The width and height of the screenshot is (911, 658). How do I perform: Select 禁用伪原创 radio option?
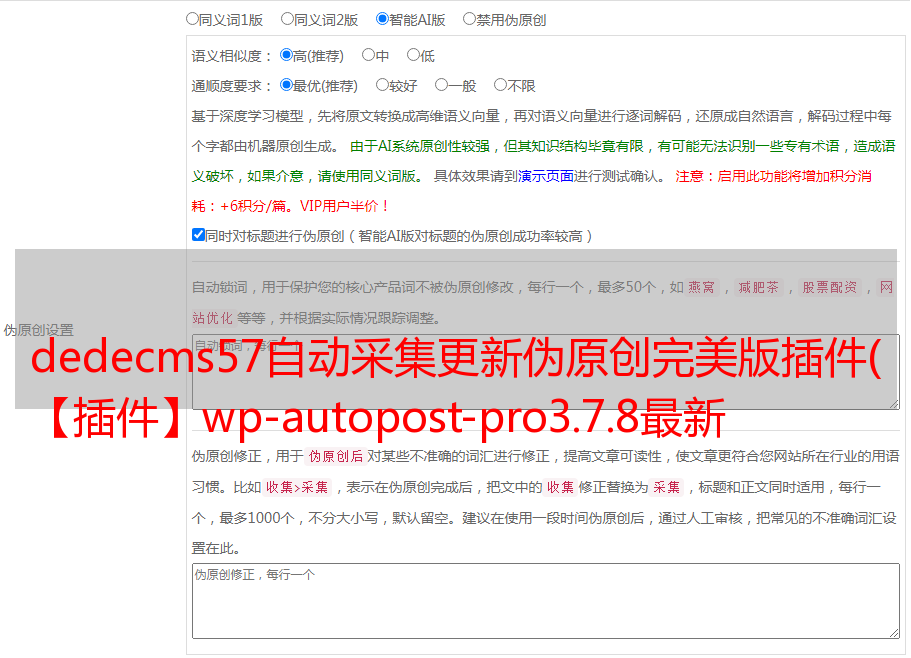[469, 19]
